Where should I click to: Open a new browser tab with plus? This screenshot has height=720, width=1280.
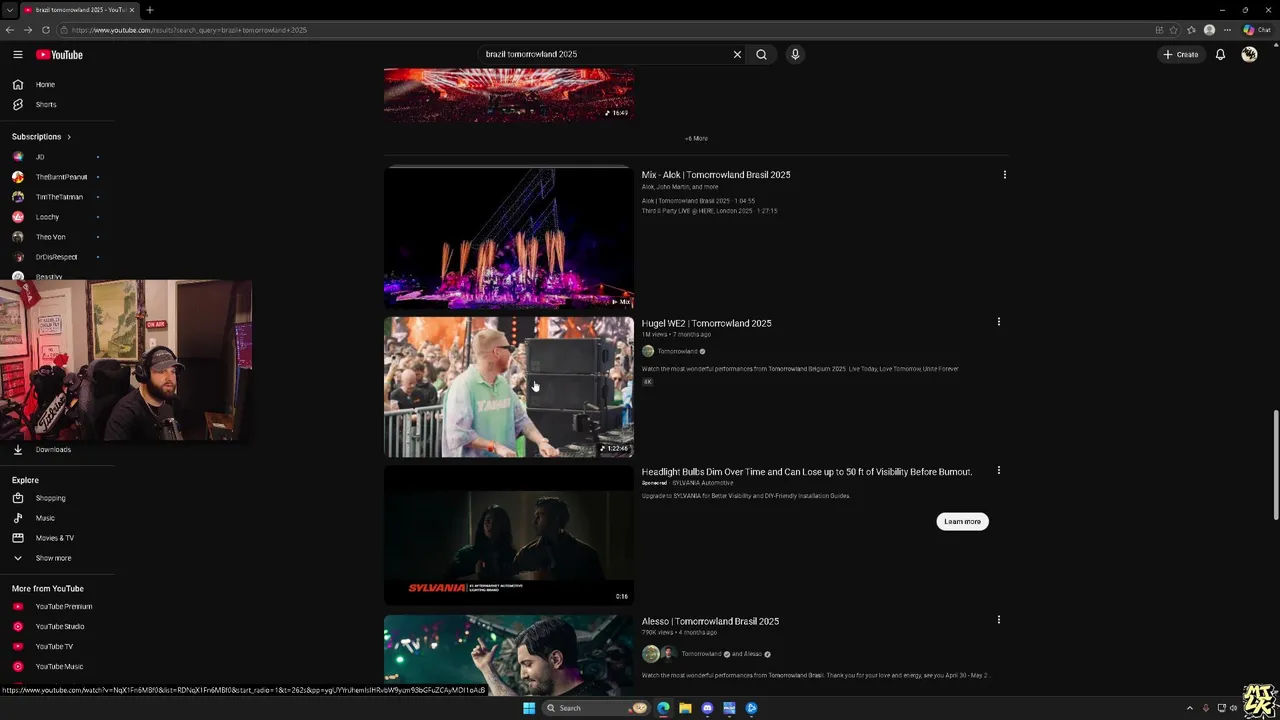[149, 10]
